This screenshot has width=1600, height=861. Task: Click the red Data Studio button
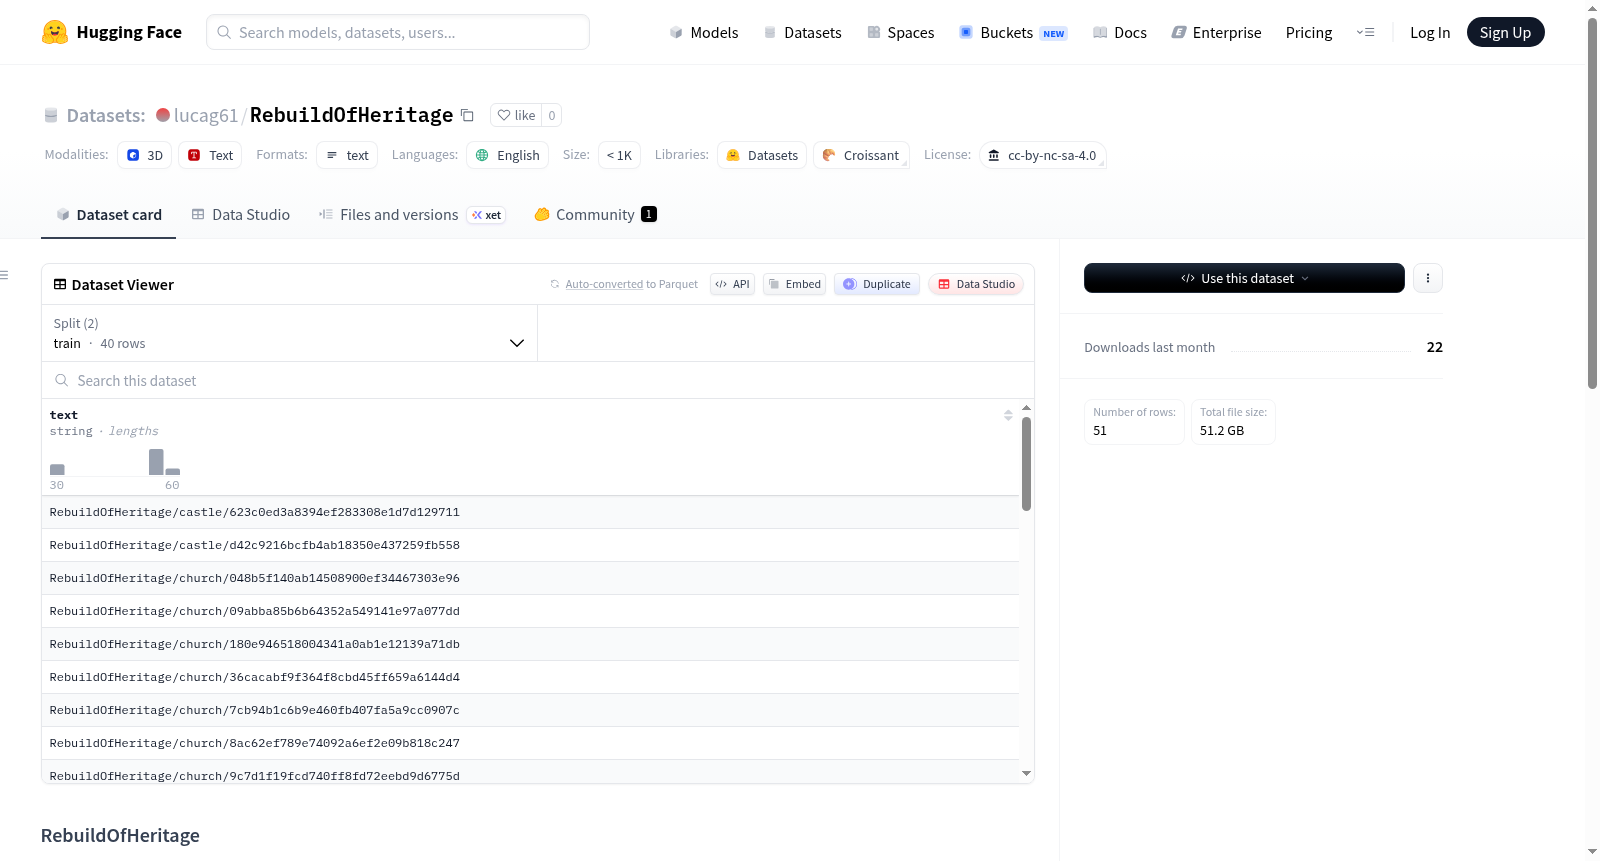click(x=976, y=284)
